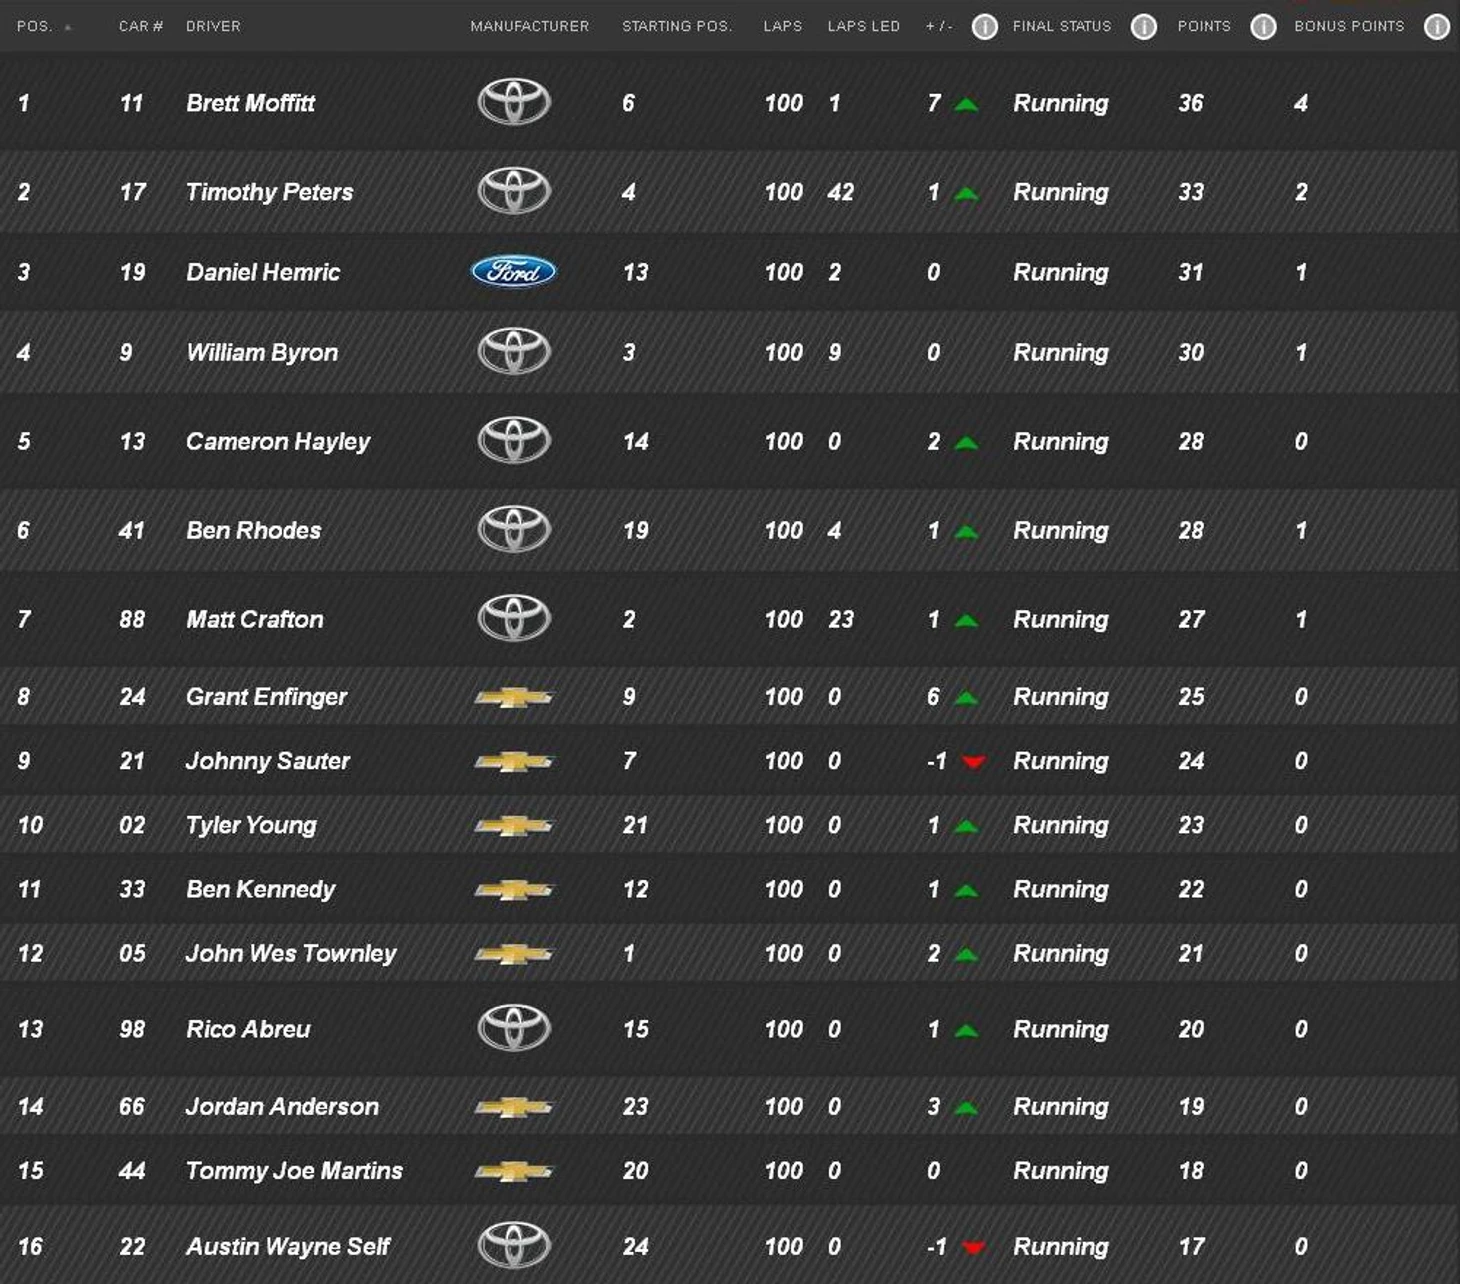
Task: Sort by the +/- column header
Action: (939, 26)
